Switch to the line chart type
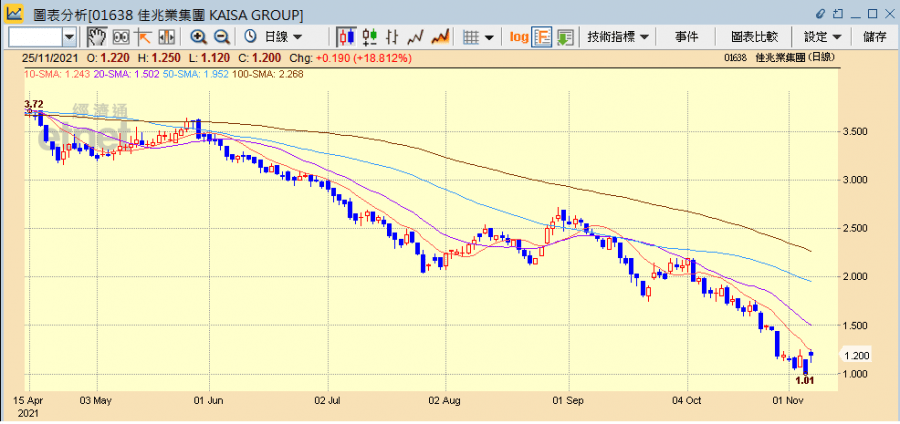Screen dimensions: 900x424 (415, 37)
